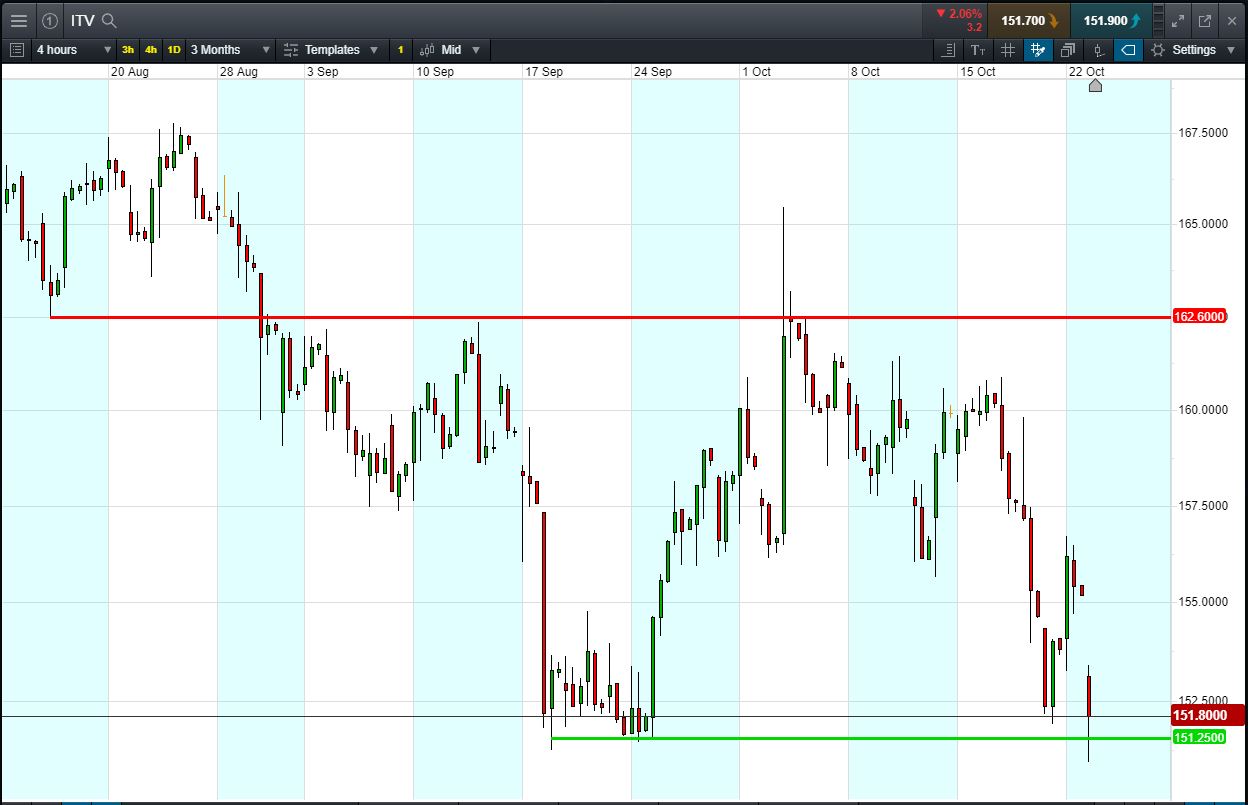Click the place order candlestick icon
The width and height of the screenshot is (1248, 805).
(x=1098, y=49)
